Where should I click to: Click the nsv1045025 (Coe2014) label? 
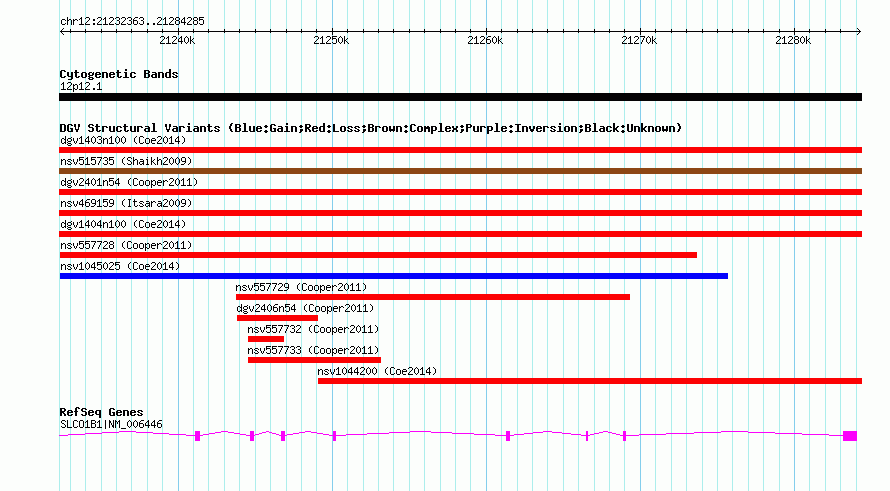(x=120, y=266)
